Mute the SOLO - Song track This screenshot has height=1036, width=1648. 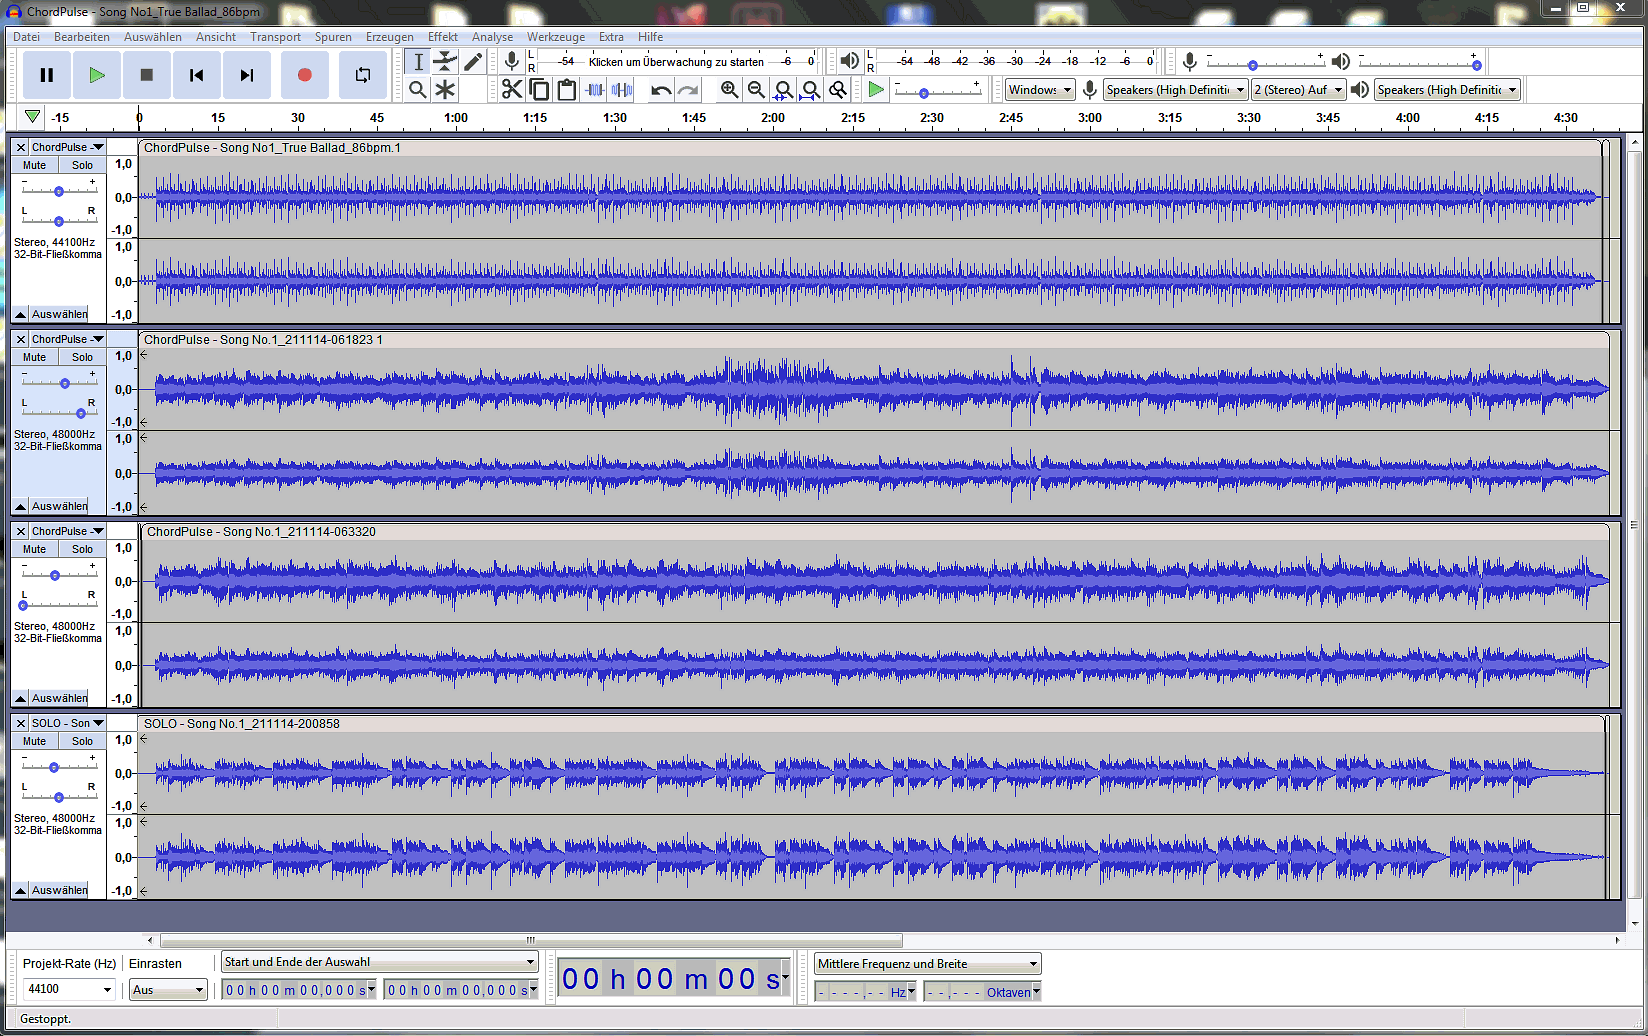pyautogui.click(x=35, y=741)
